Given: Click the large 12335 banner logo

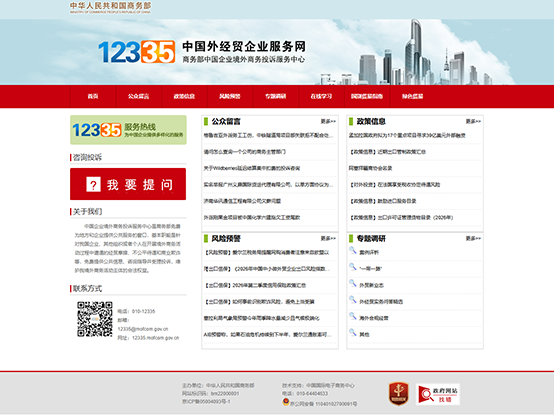Looking at the screenshot, I should tap(136, 52).
